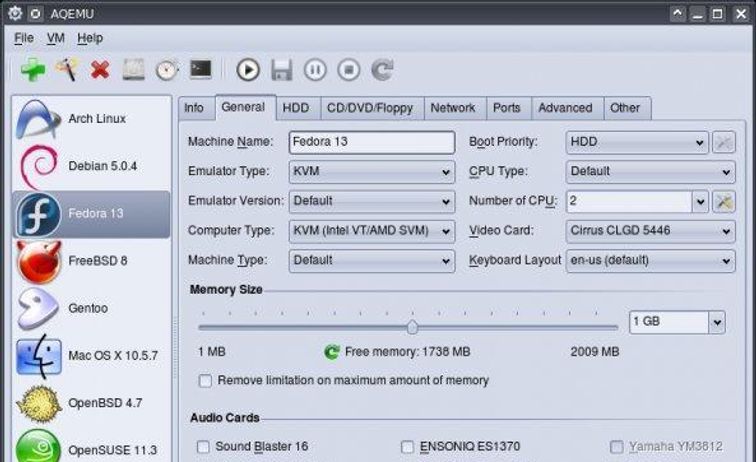Click the clock-faced toolbar icon

[x=167, y=70]
